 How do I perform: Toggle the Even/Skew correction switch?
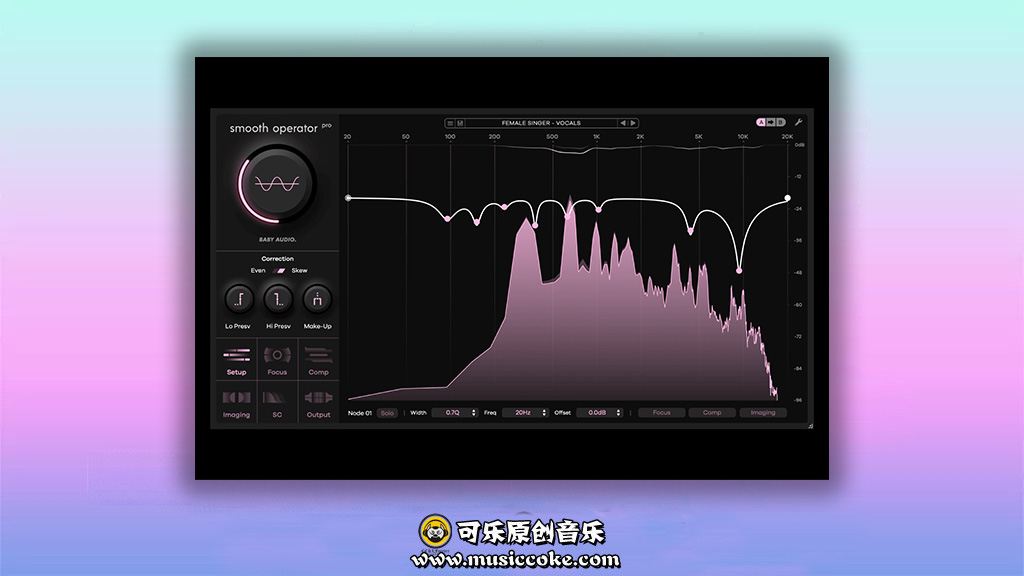pyautogui.click(x=279, y=270)
